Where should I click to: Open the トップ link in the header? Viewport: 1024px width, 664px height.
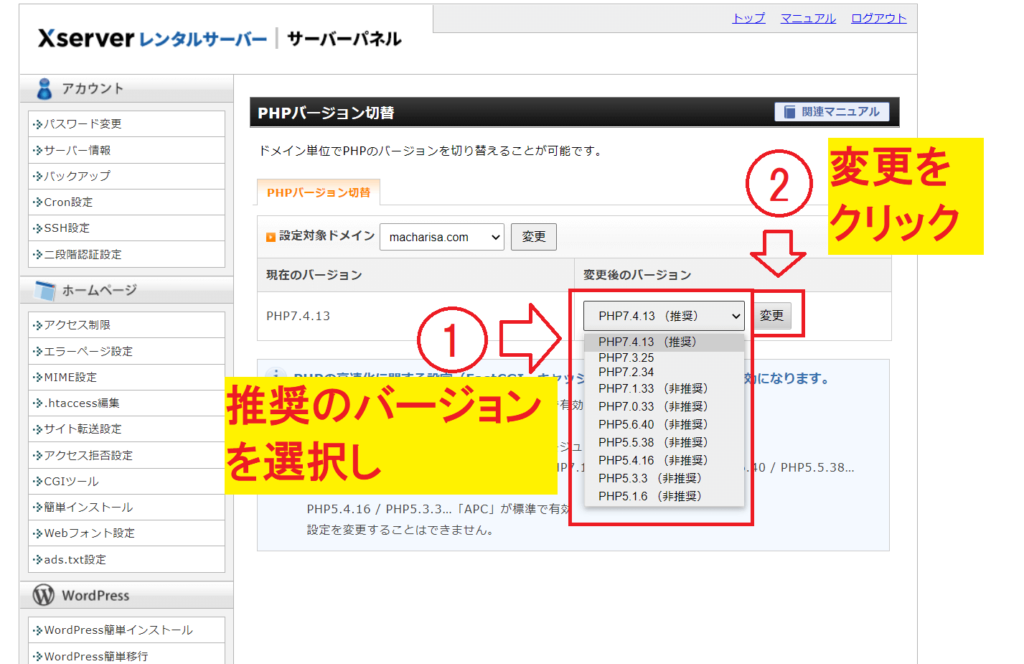click(748, 18)
